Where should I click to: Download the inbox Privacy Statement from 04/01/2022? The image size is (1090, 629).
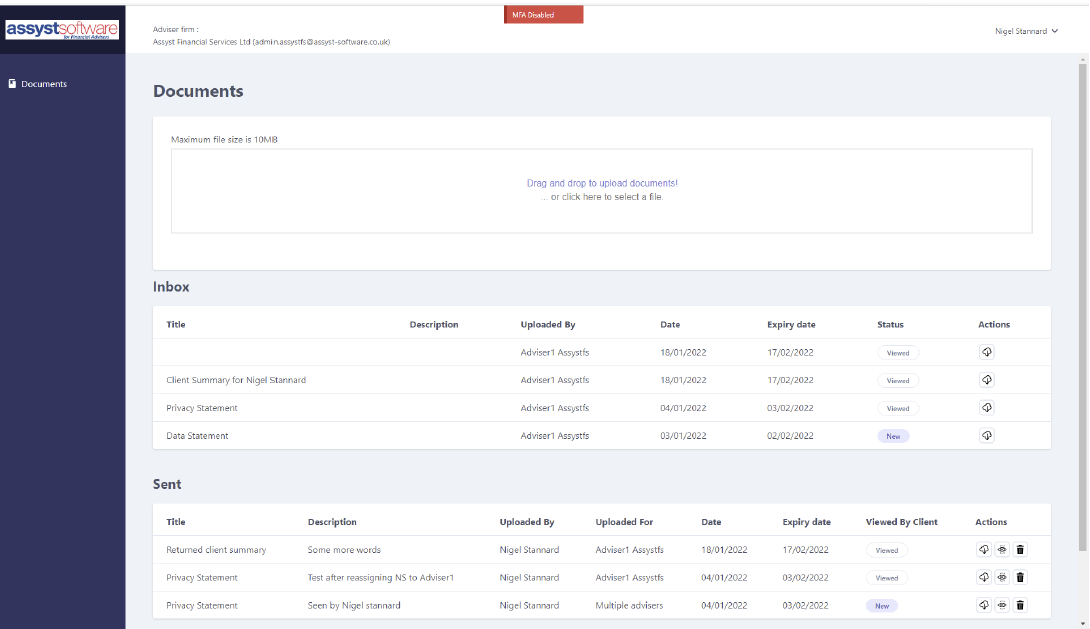(986, 408)
